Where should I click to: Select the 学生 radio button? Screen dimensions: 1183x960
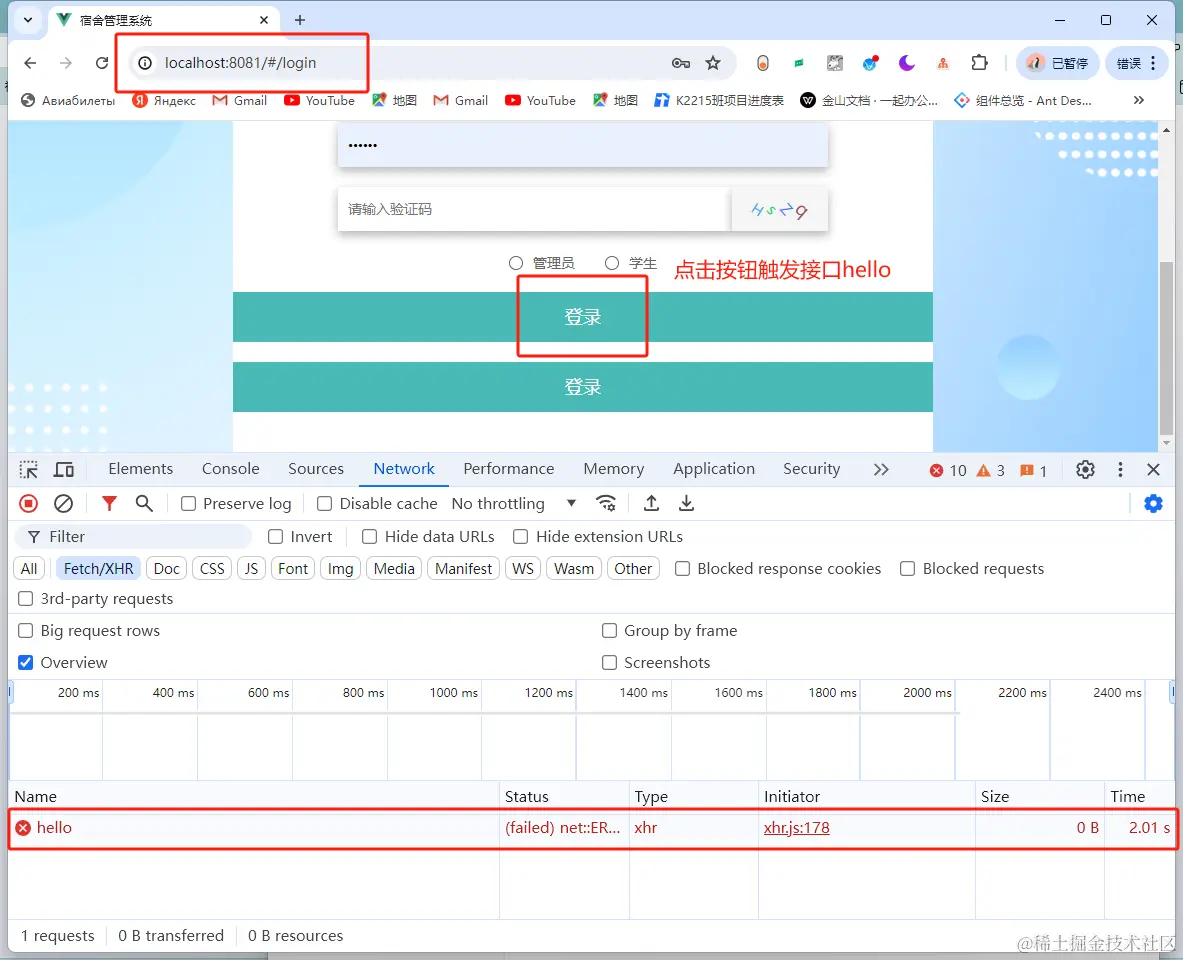pyautogui.click(x=612, y=263)
